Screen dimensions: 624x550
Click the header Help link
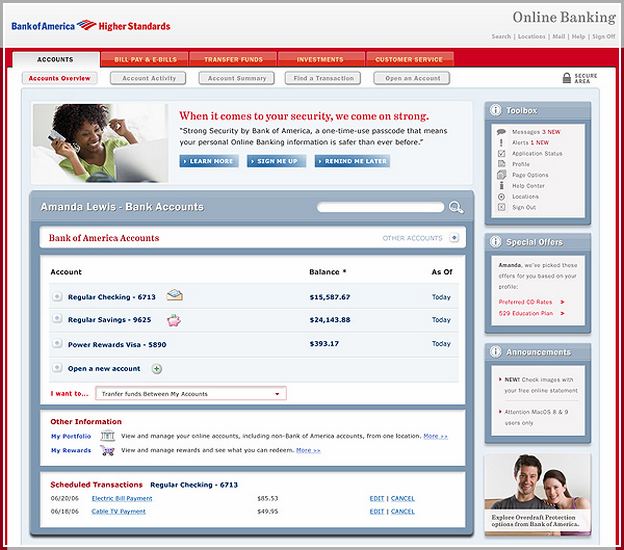tap(578, 37)
